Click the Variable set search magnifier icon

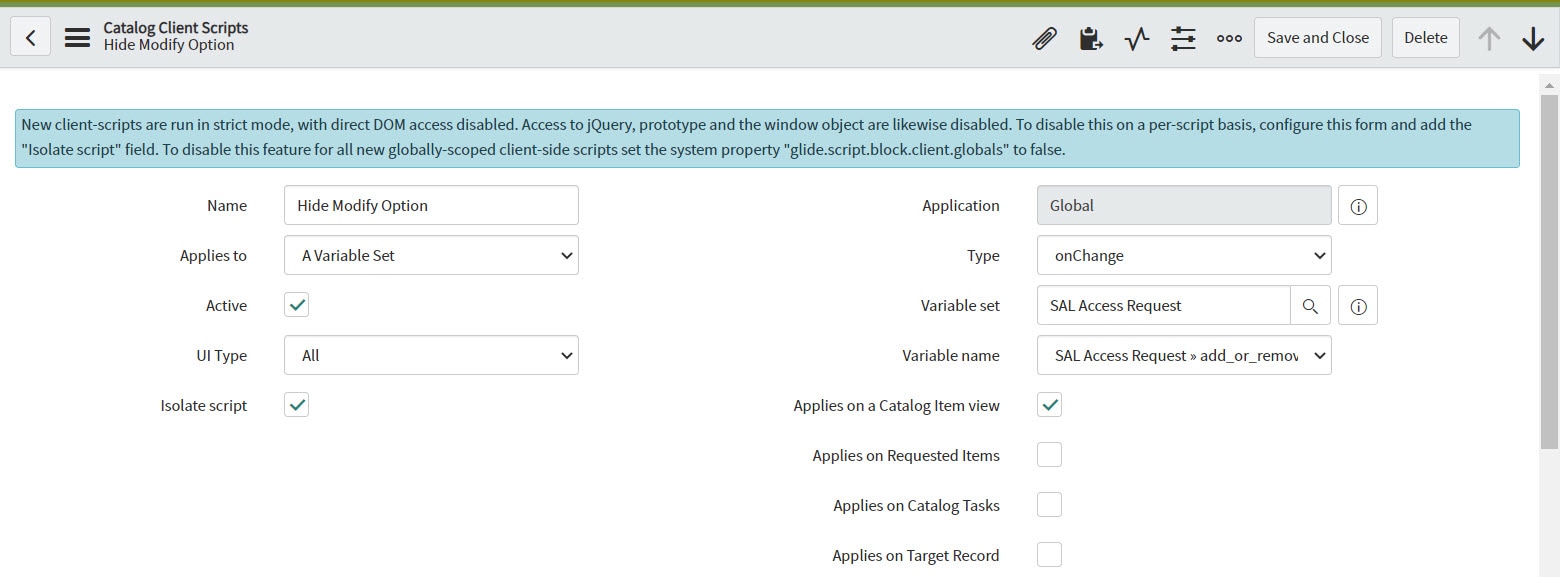point(1310,305)
